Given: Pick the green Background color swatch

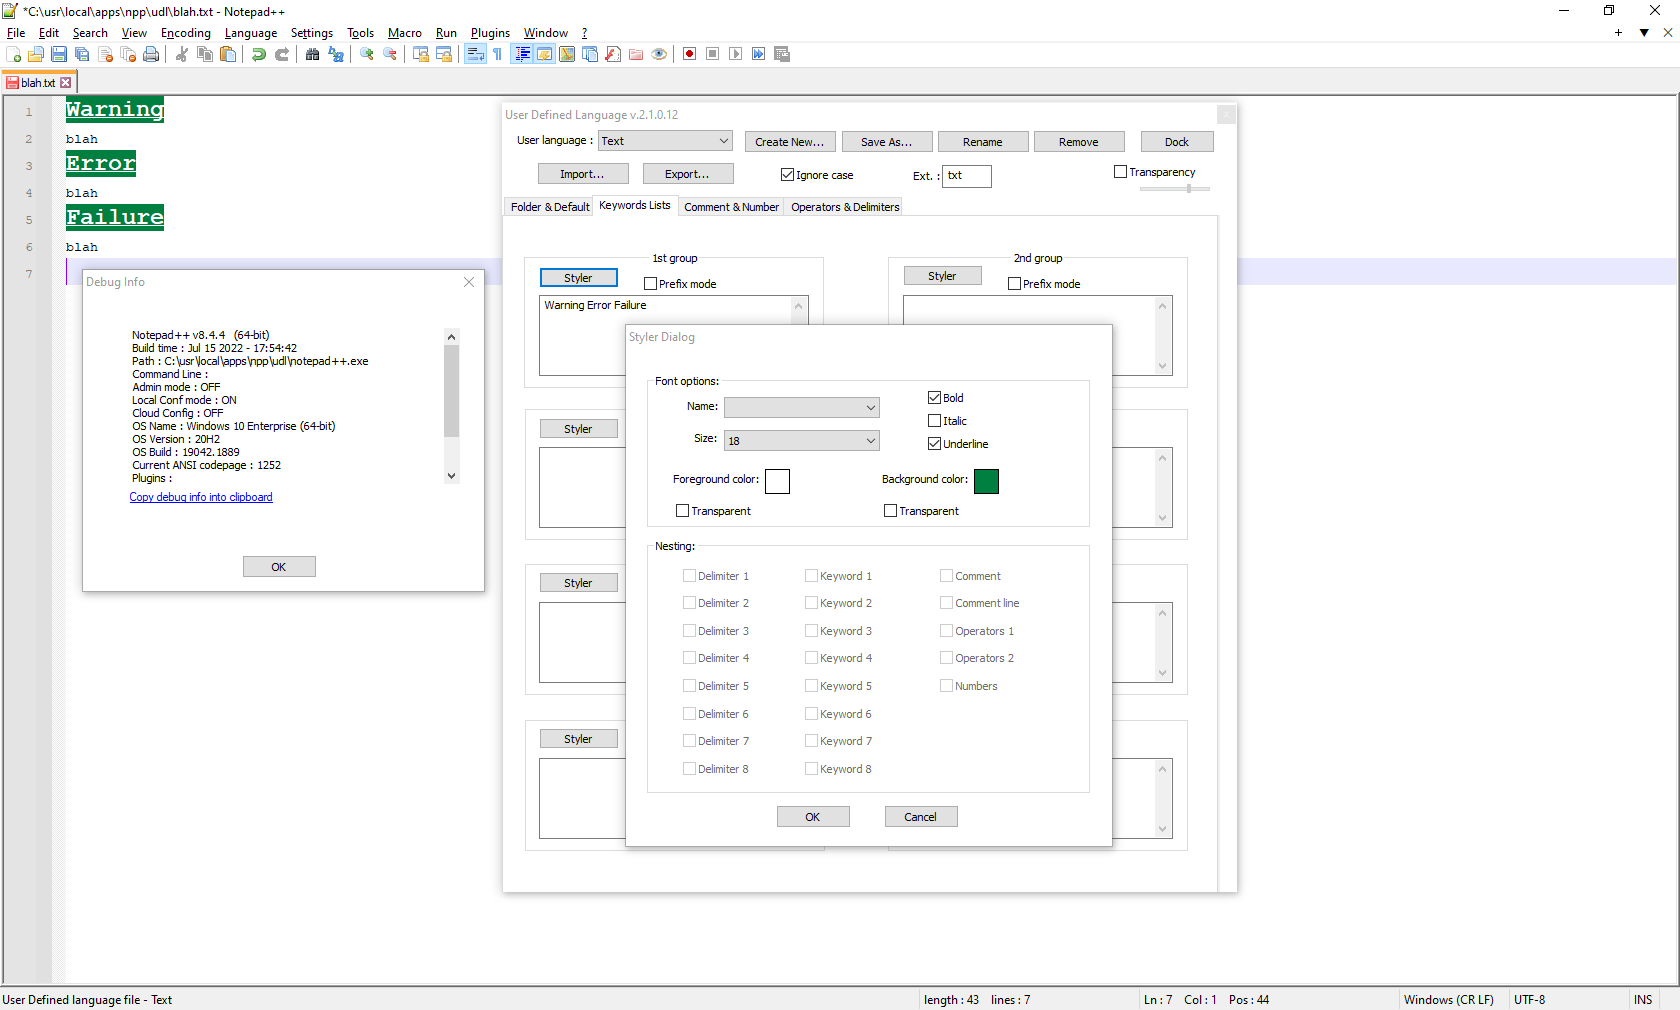Looking at the screenshot, I should pos(986,481).
